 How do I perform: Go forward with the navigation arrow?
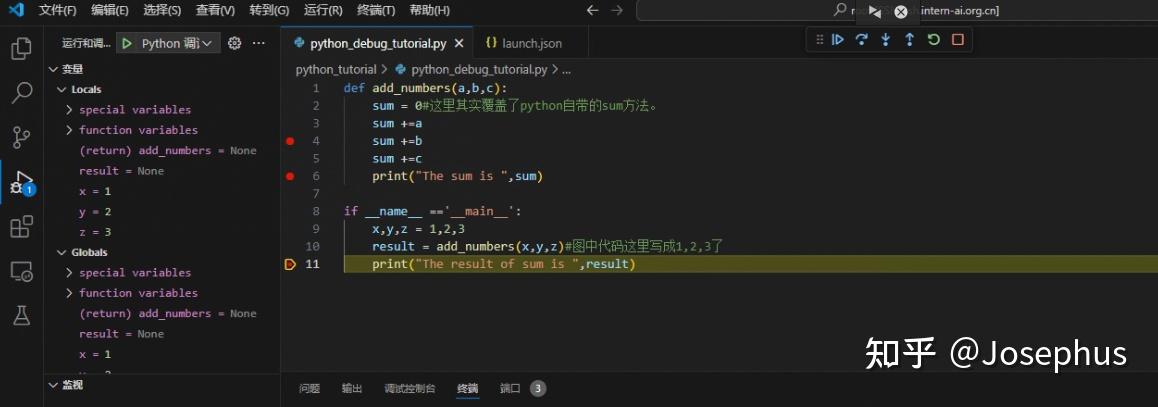click(617, 10)
